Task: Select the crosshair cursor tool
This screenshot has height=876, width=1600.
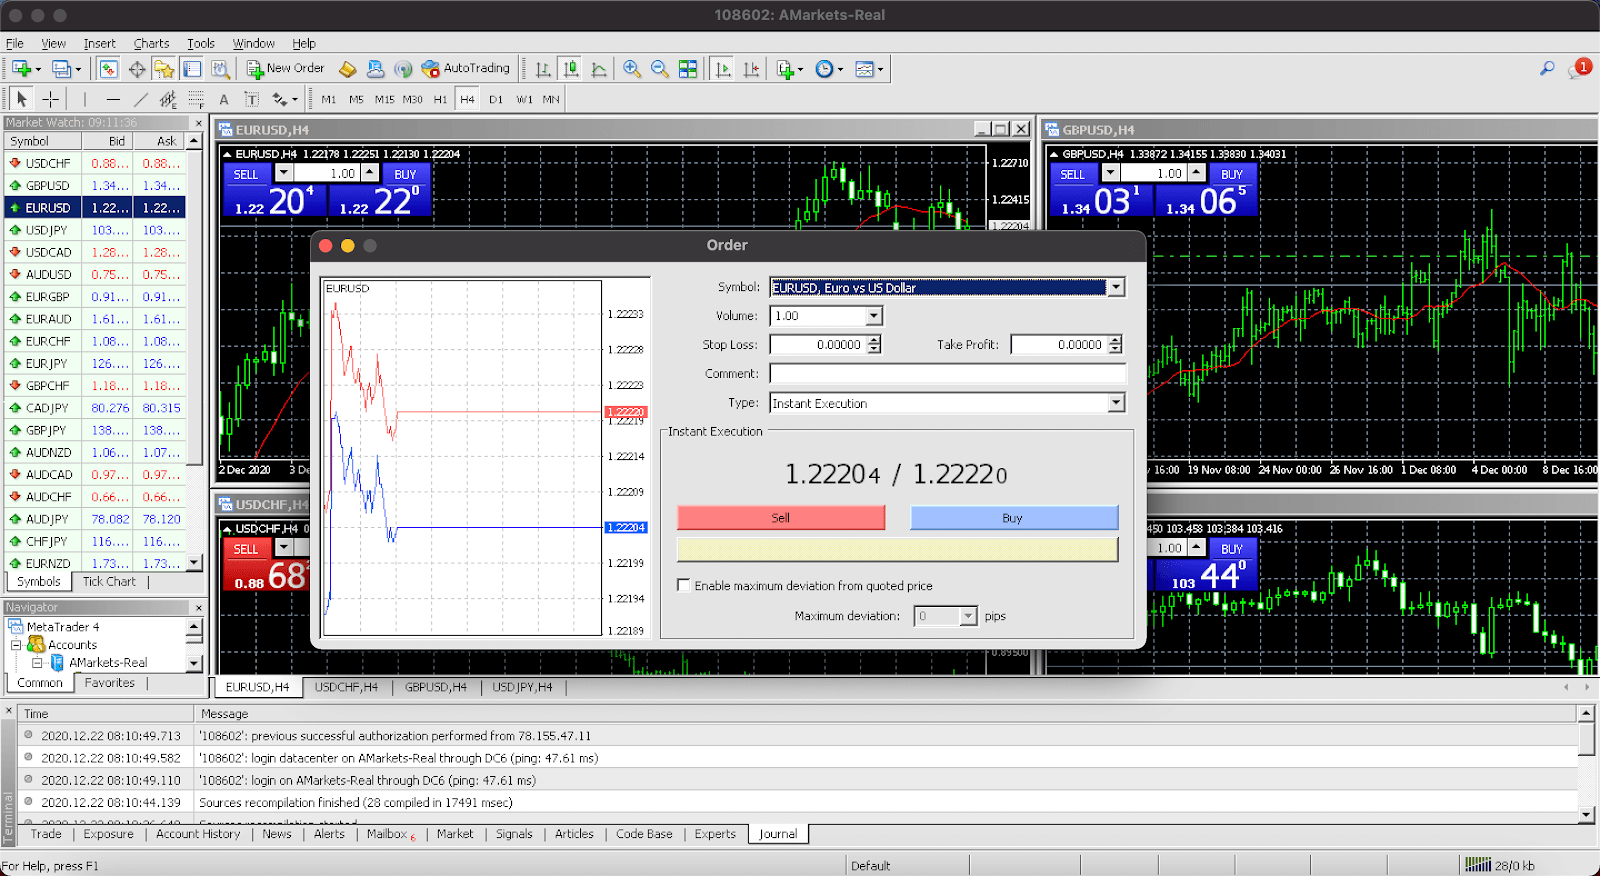Action: point(50,99)
